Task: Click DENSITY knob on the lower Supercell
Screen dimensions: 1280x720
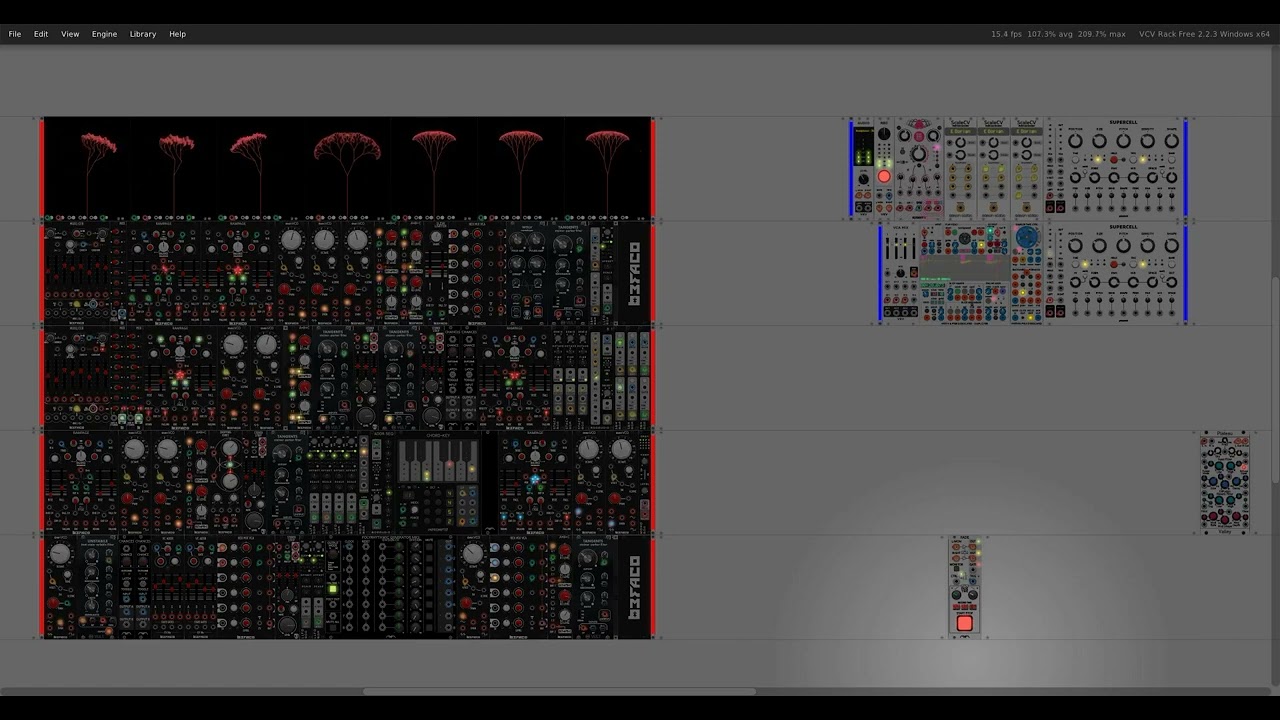Action: tap(1147, 247)
